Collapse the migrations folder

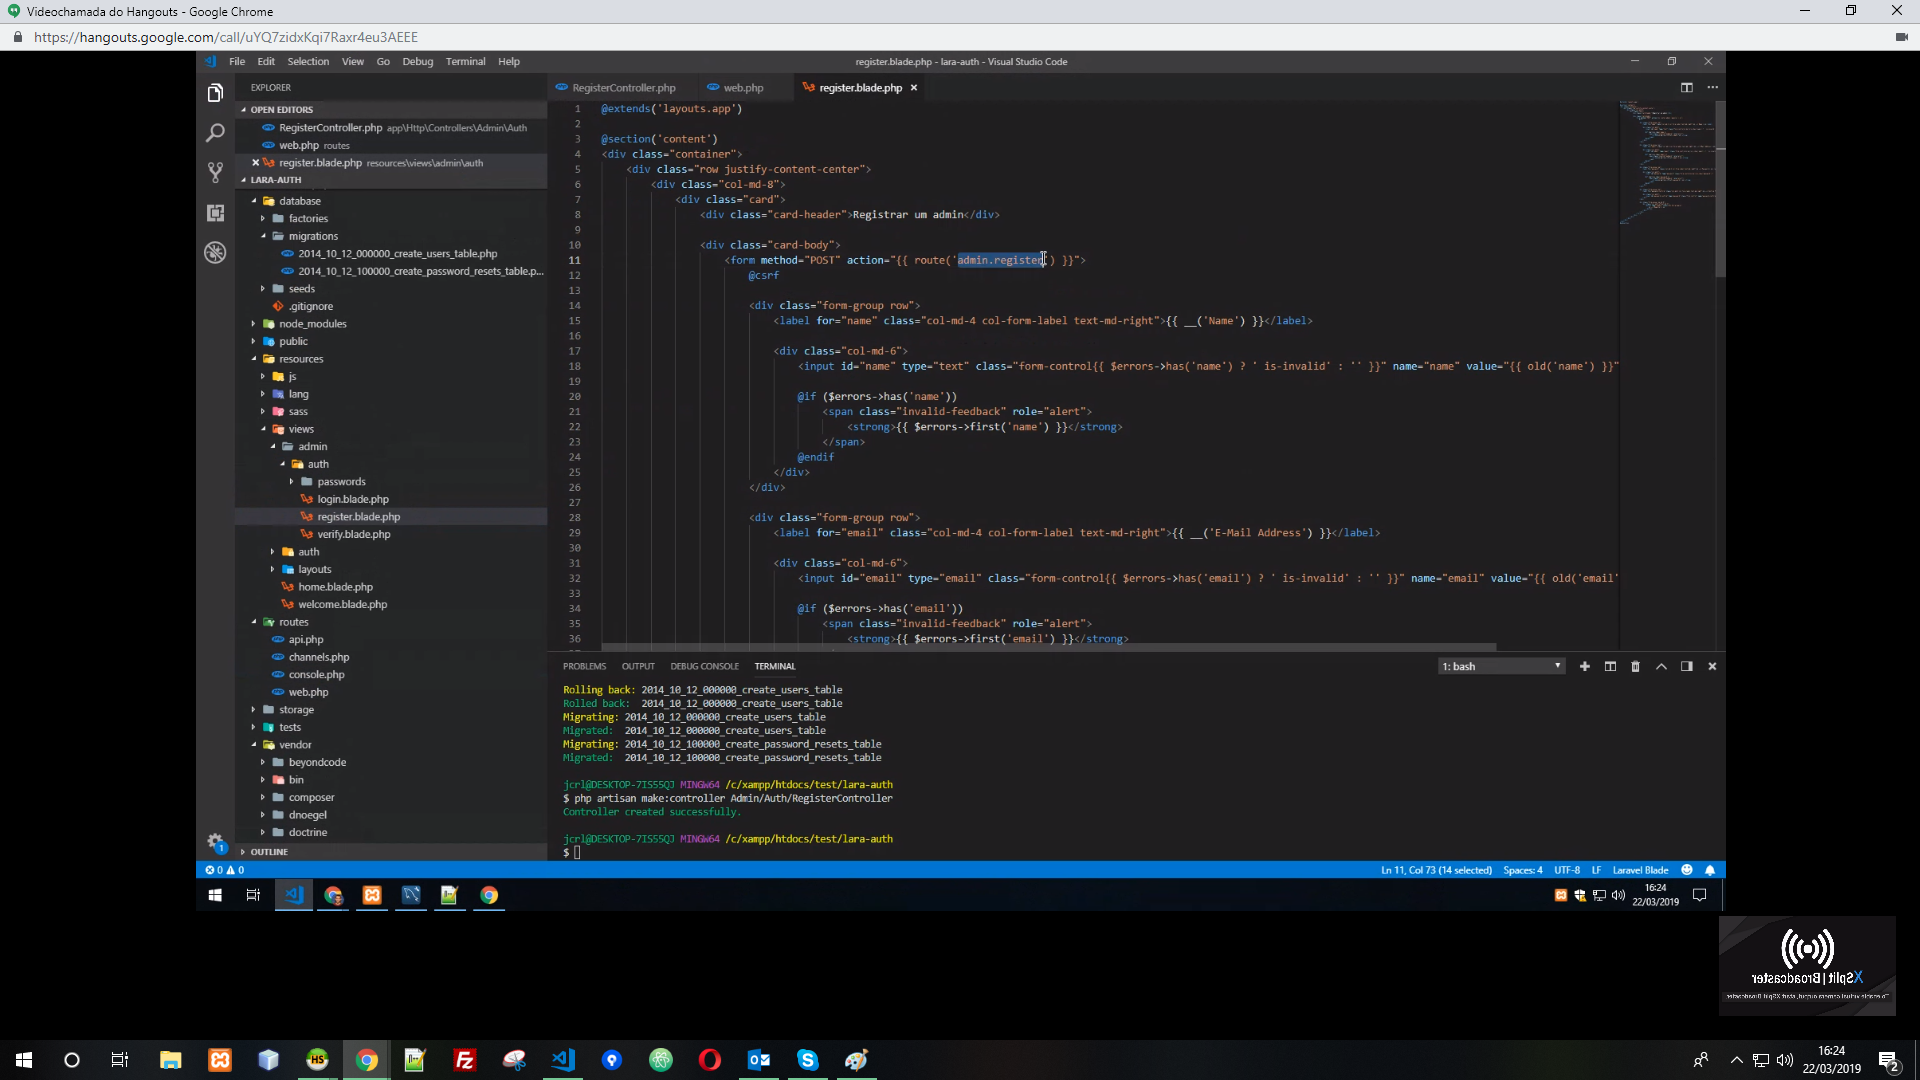tap(313, 236)
